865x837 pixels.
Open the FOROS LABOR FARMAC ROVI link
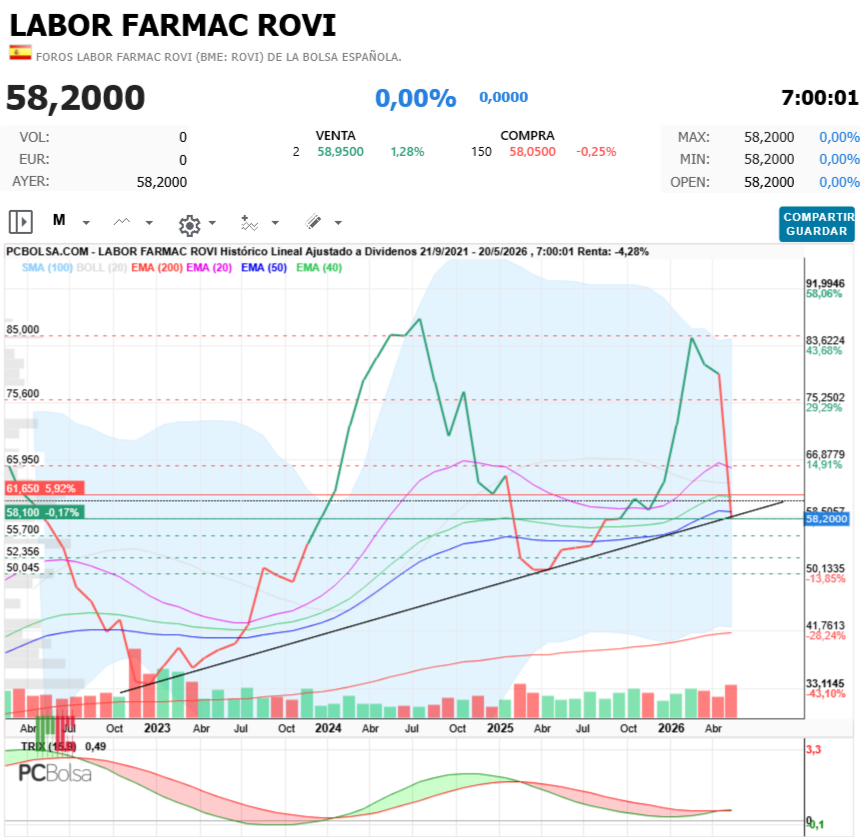tap(218, 57)
